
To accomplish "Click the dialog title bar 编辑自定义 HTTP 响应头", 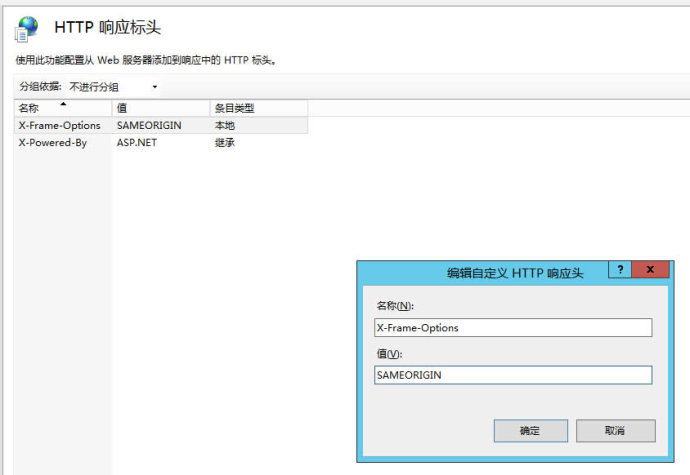I will [x=500, y=272].
